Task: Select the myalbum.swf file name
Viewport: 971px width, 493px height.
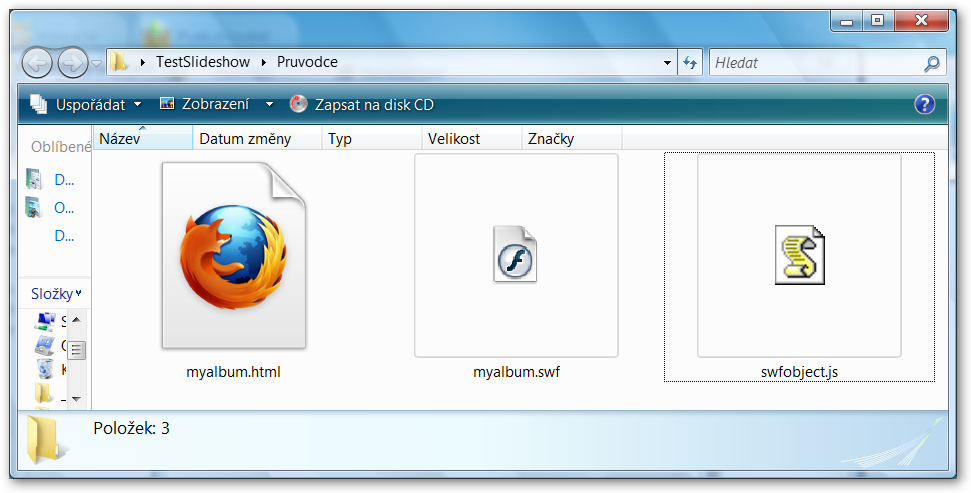Action: (x=516, y=372)
